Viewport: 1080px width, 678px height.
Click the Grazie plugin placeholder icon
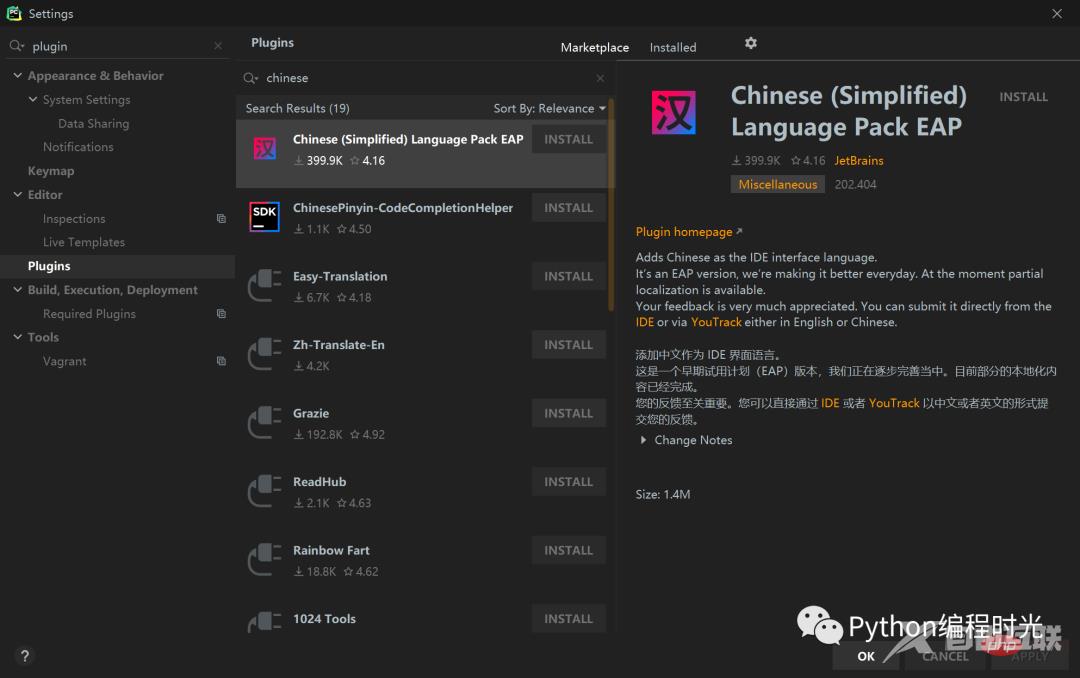point(264,423)
